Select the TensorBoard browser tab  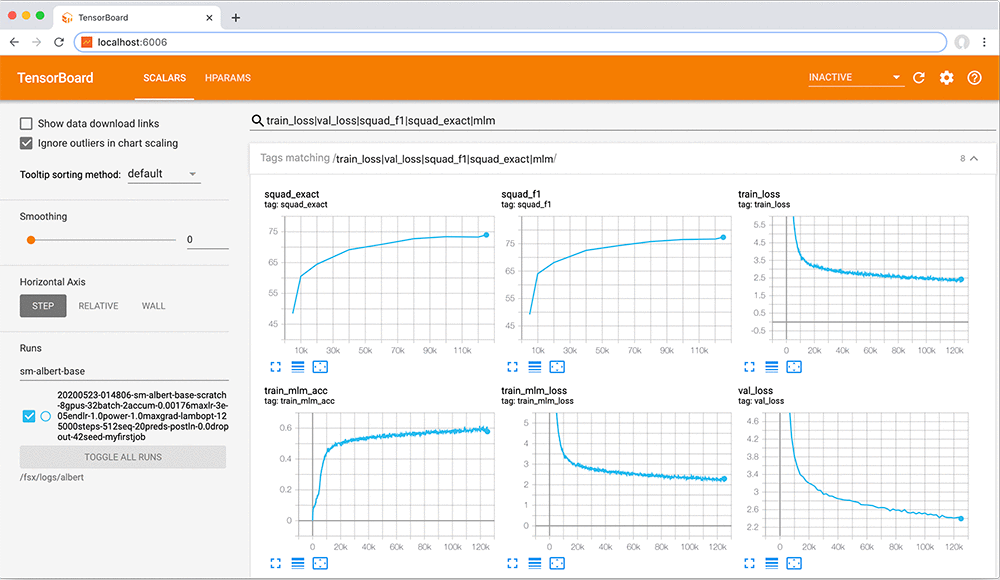tap(137, 18)
